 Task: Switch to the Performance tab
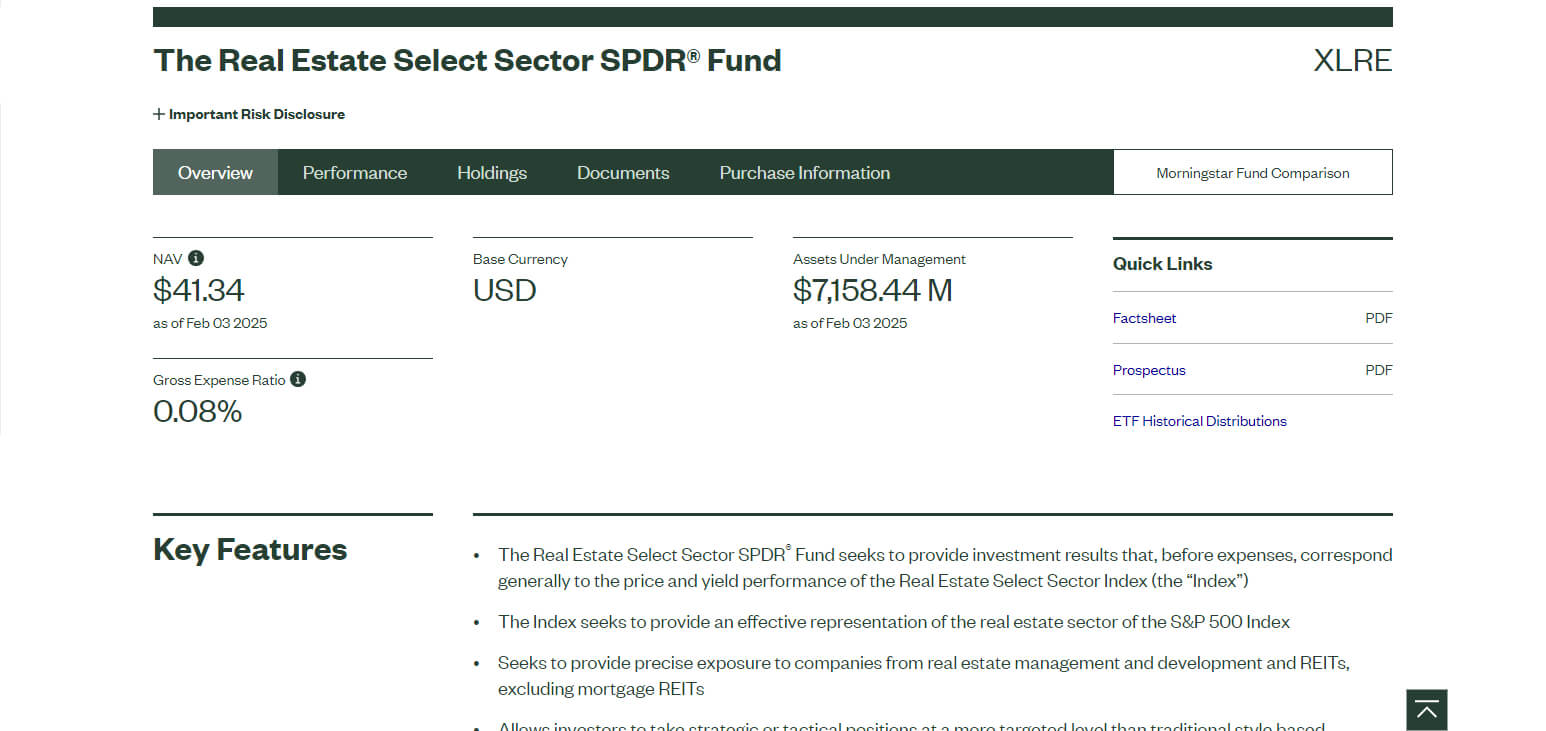click(x=355, y=172)
